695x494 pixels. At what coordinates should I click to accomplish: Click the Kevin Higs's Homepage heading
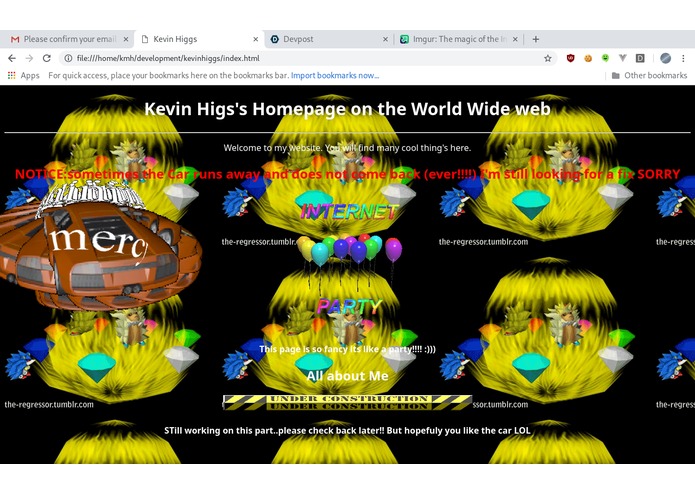coord(347,109)
